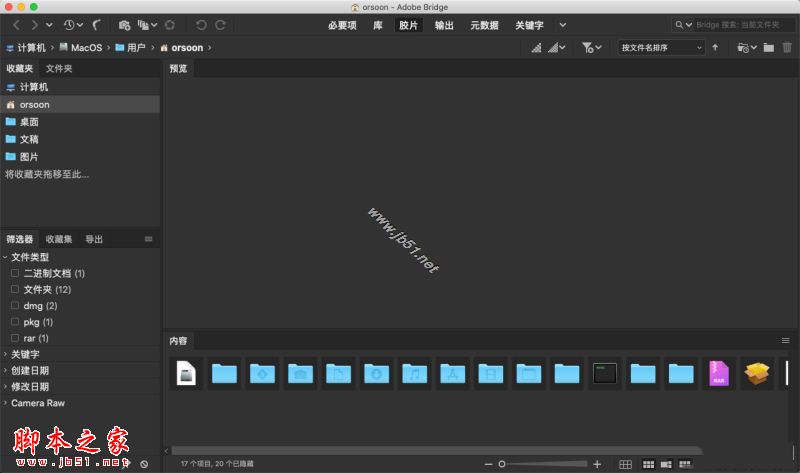
Task: Expand the 创建日期 filter section
Action: [x=5, y=370]
